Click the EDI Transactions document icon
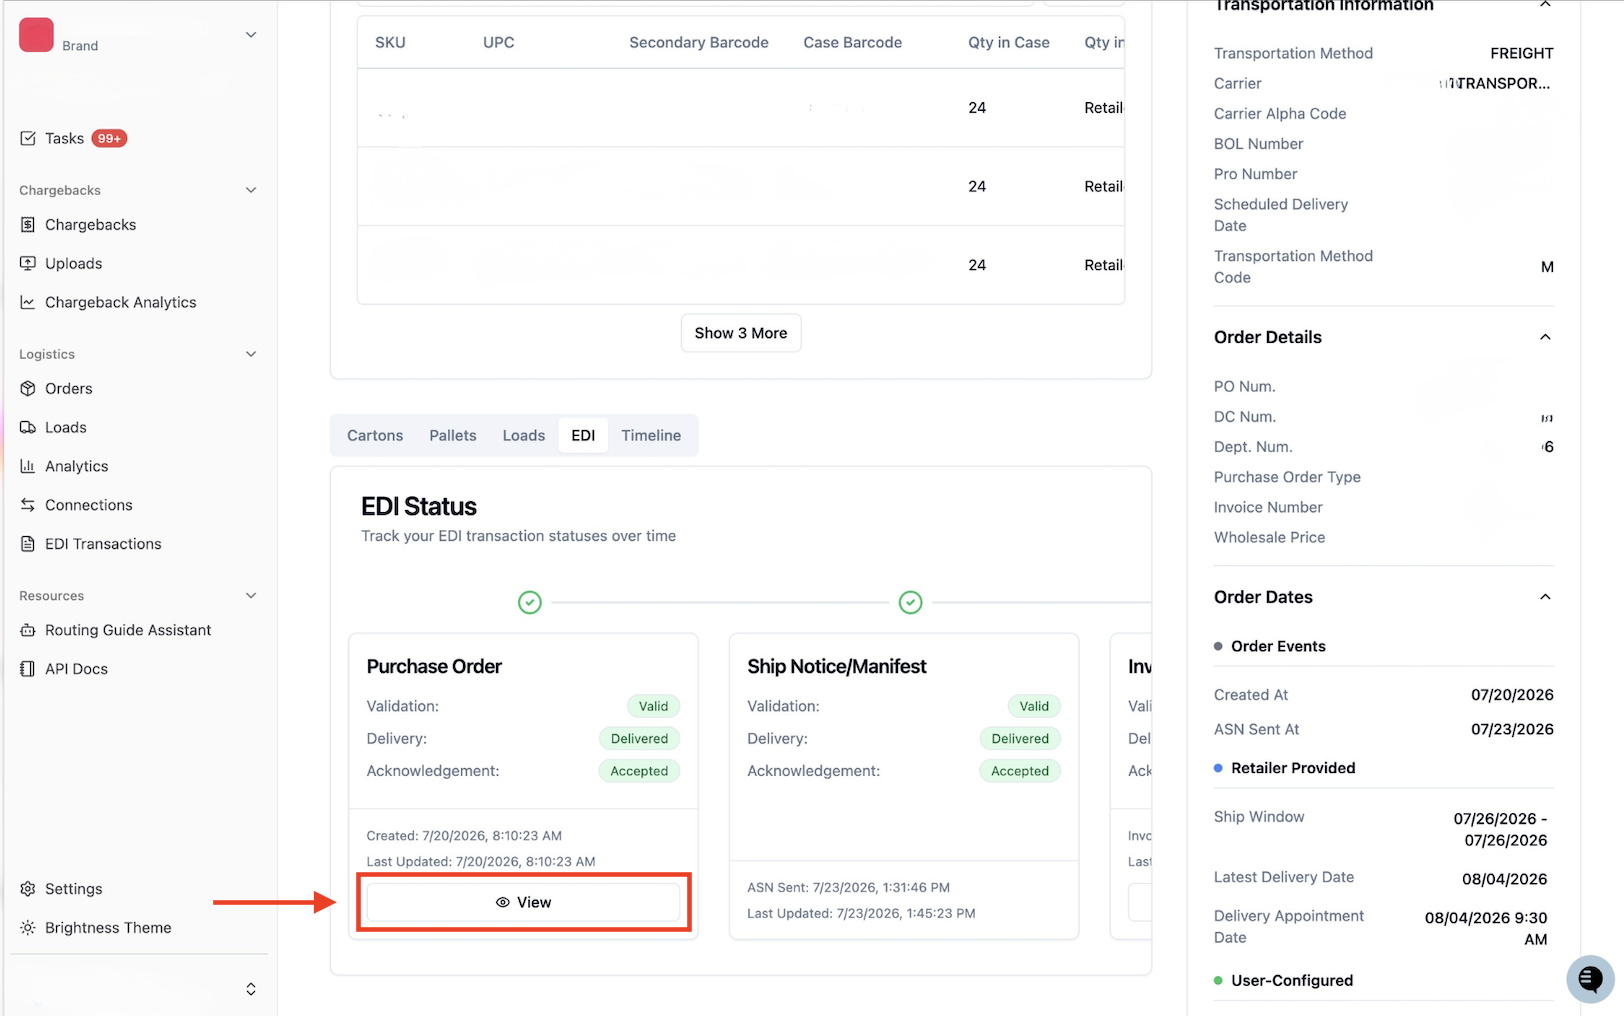This screenshot has width=1624, height=1016. click(x=28, y=544)
